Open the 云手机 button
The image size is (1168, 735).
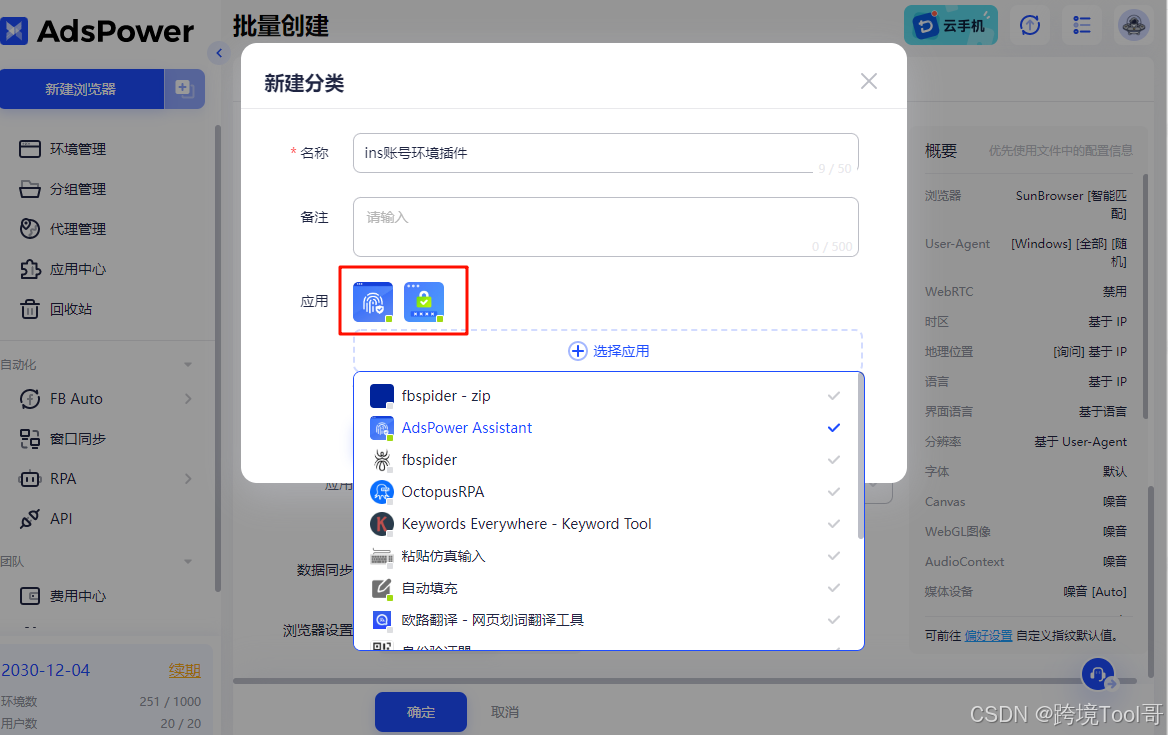point(950,25)
